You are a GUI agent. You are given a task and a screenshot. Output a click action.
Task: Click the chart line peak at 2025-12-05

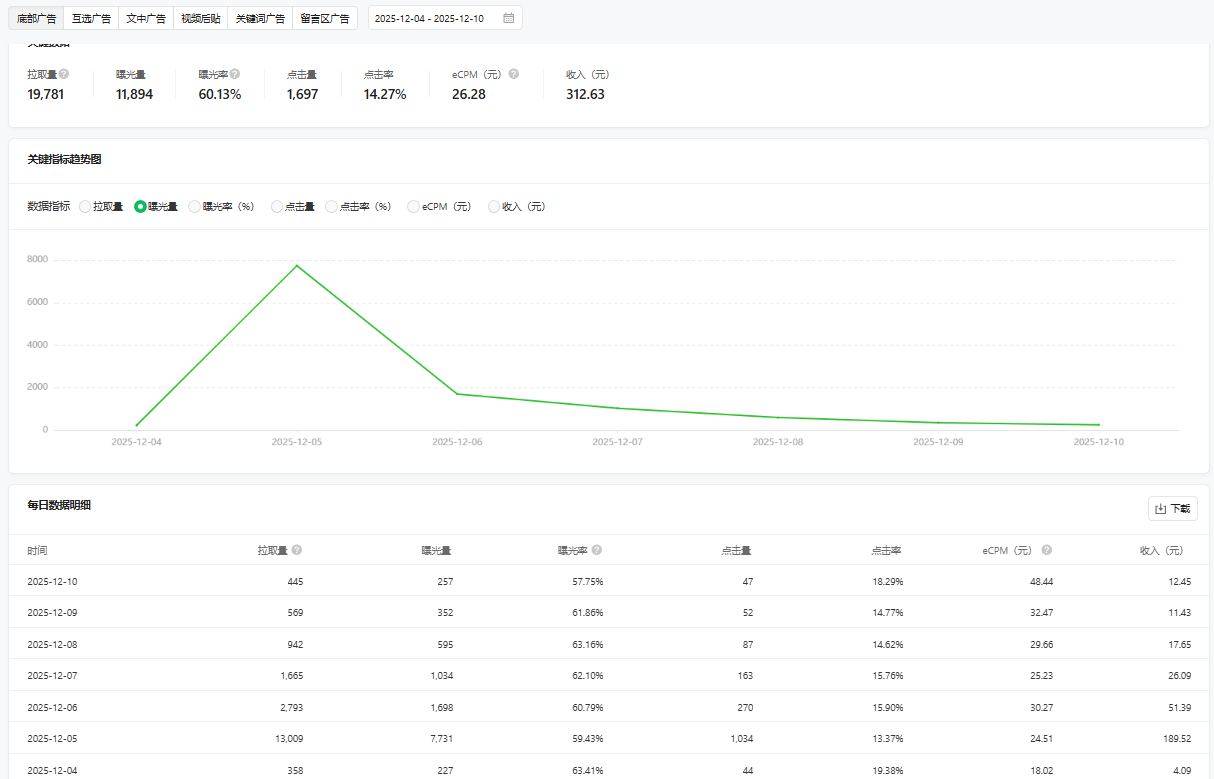297,266
